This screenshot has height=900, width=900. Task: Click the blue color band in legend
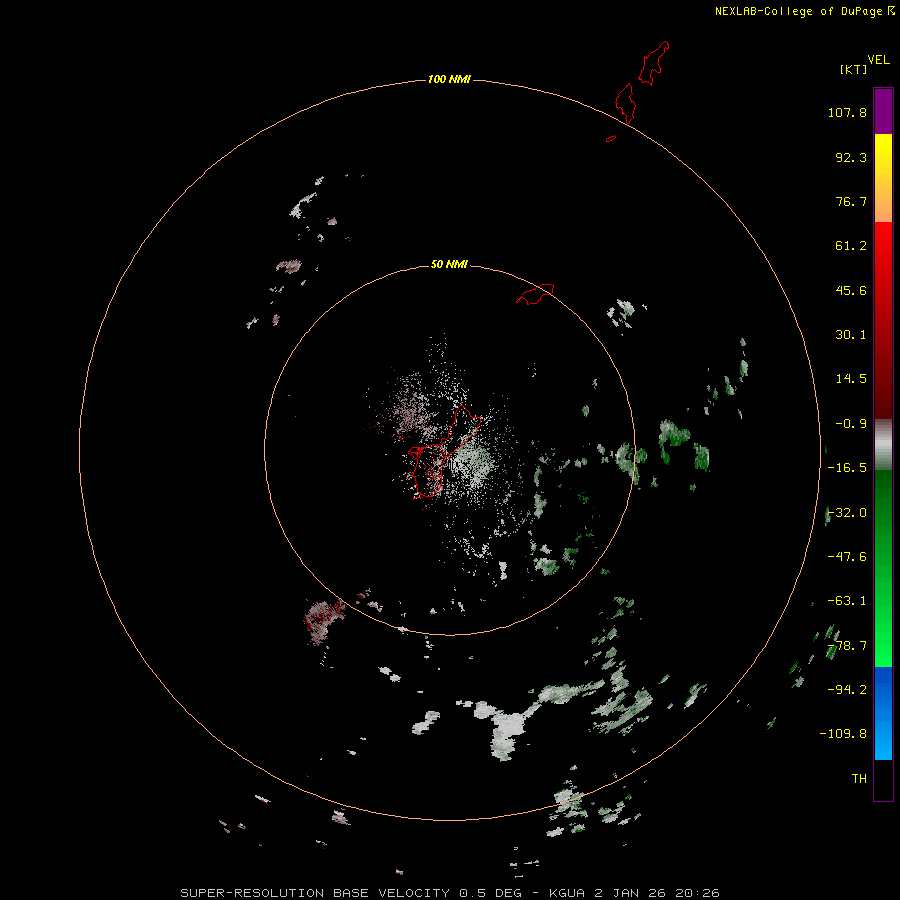[x=883, y=713]
